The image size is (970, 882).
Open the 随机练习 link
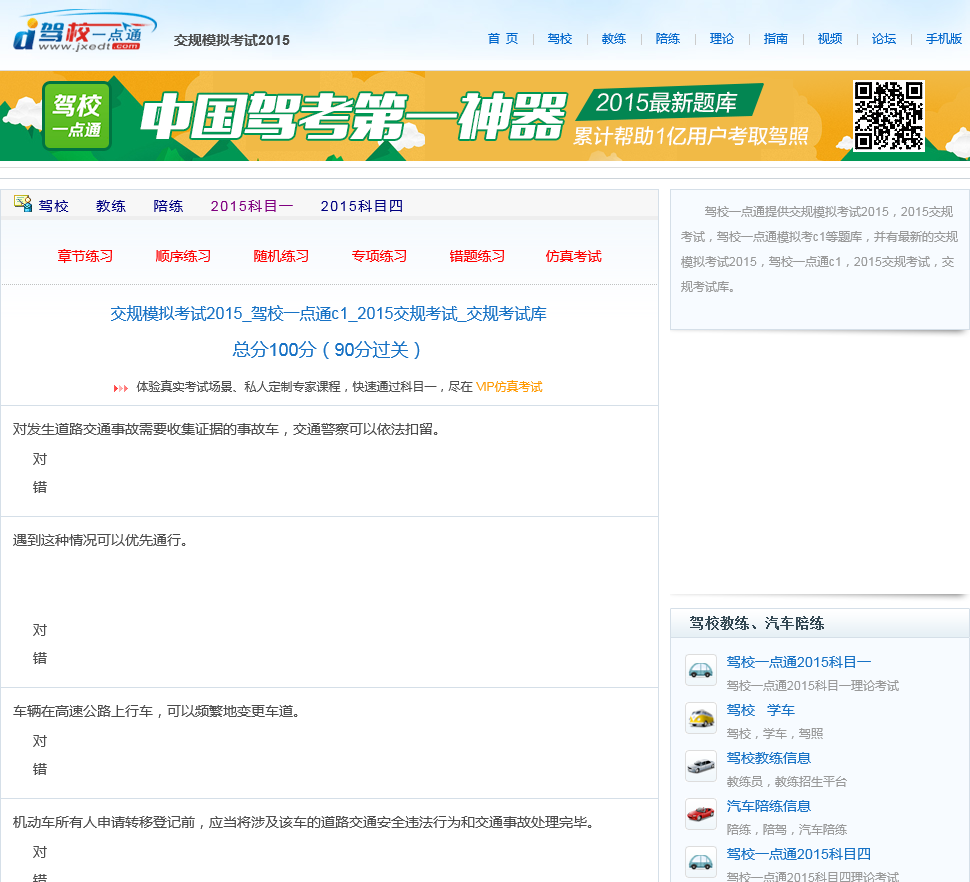point(281,256)
